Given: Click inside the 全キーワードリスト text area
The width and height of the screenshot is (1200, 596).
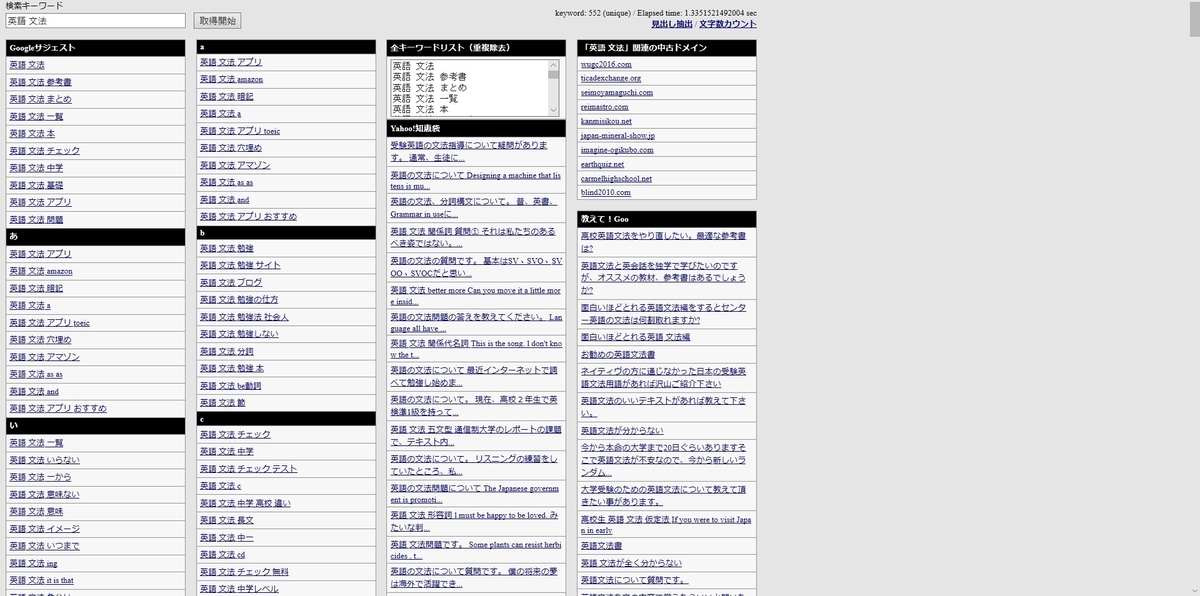Looking at the screenshot, I should pyautogui.click(x=470, y=88).
